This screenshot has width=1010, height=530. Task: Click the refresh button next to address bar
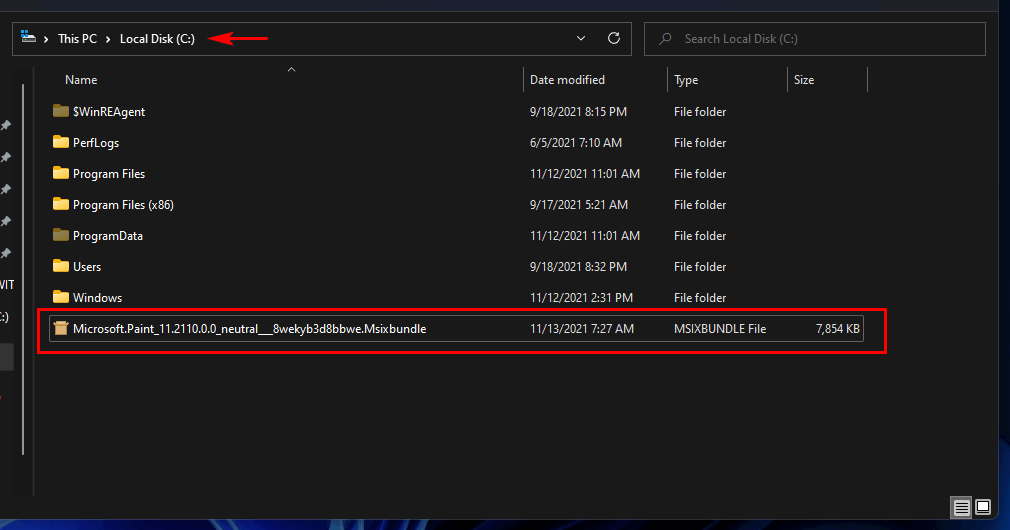tap(614, 39)
